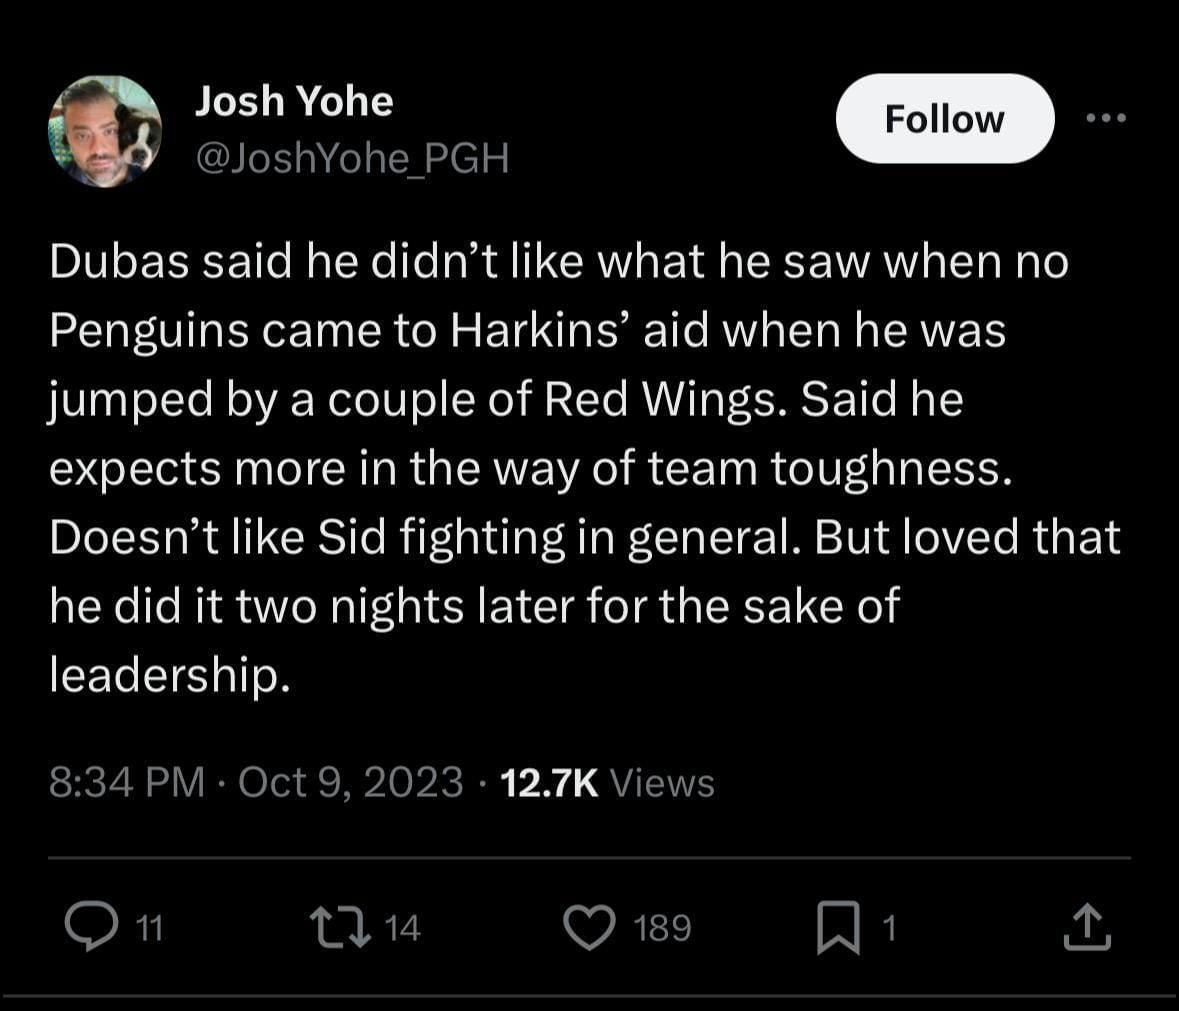
Task: Follow Josh Yohe with the Follow button
Action: coord(944,119)
